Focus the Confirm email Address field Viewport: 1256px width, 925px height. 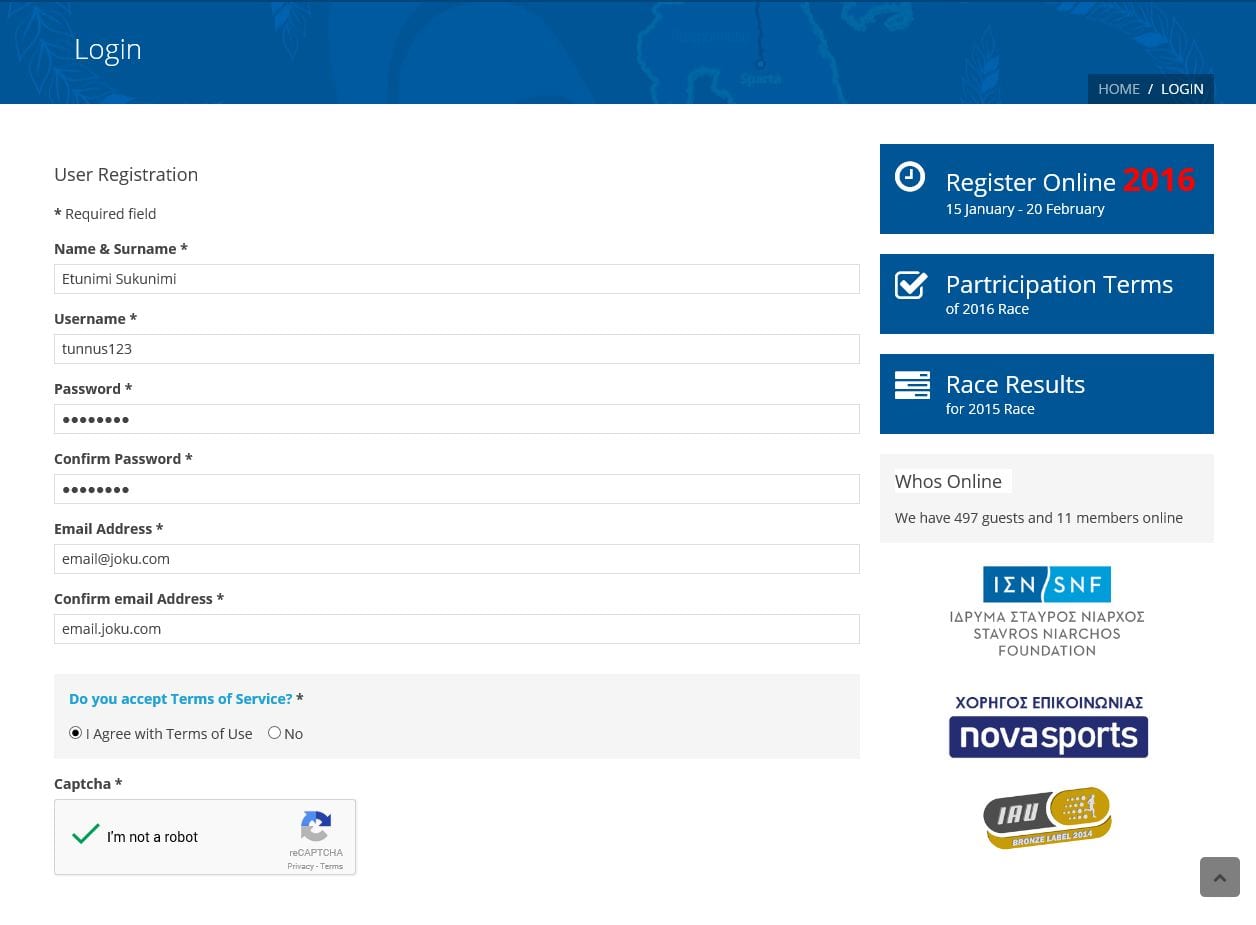coord(456,629)
